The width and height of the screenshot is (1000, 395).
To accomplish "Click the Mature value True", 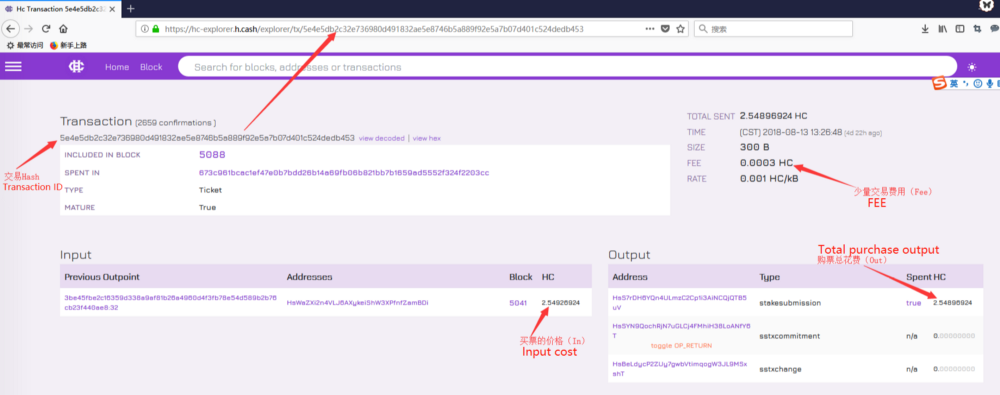I will pyautogui.click(x=207, y=207).
